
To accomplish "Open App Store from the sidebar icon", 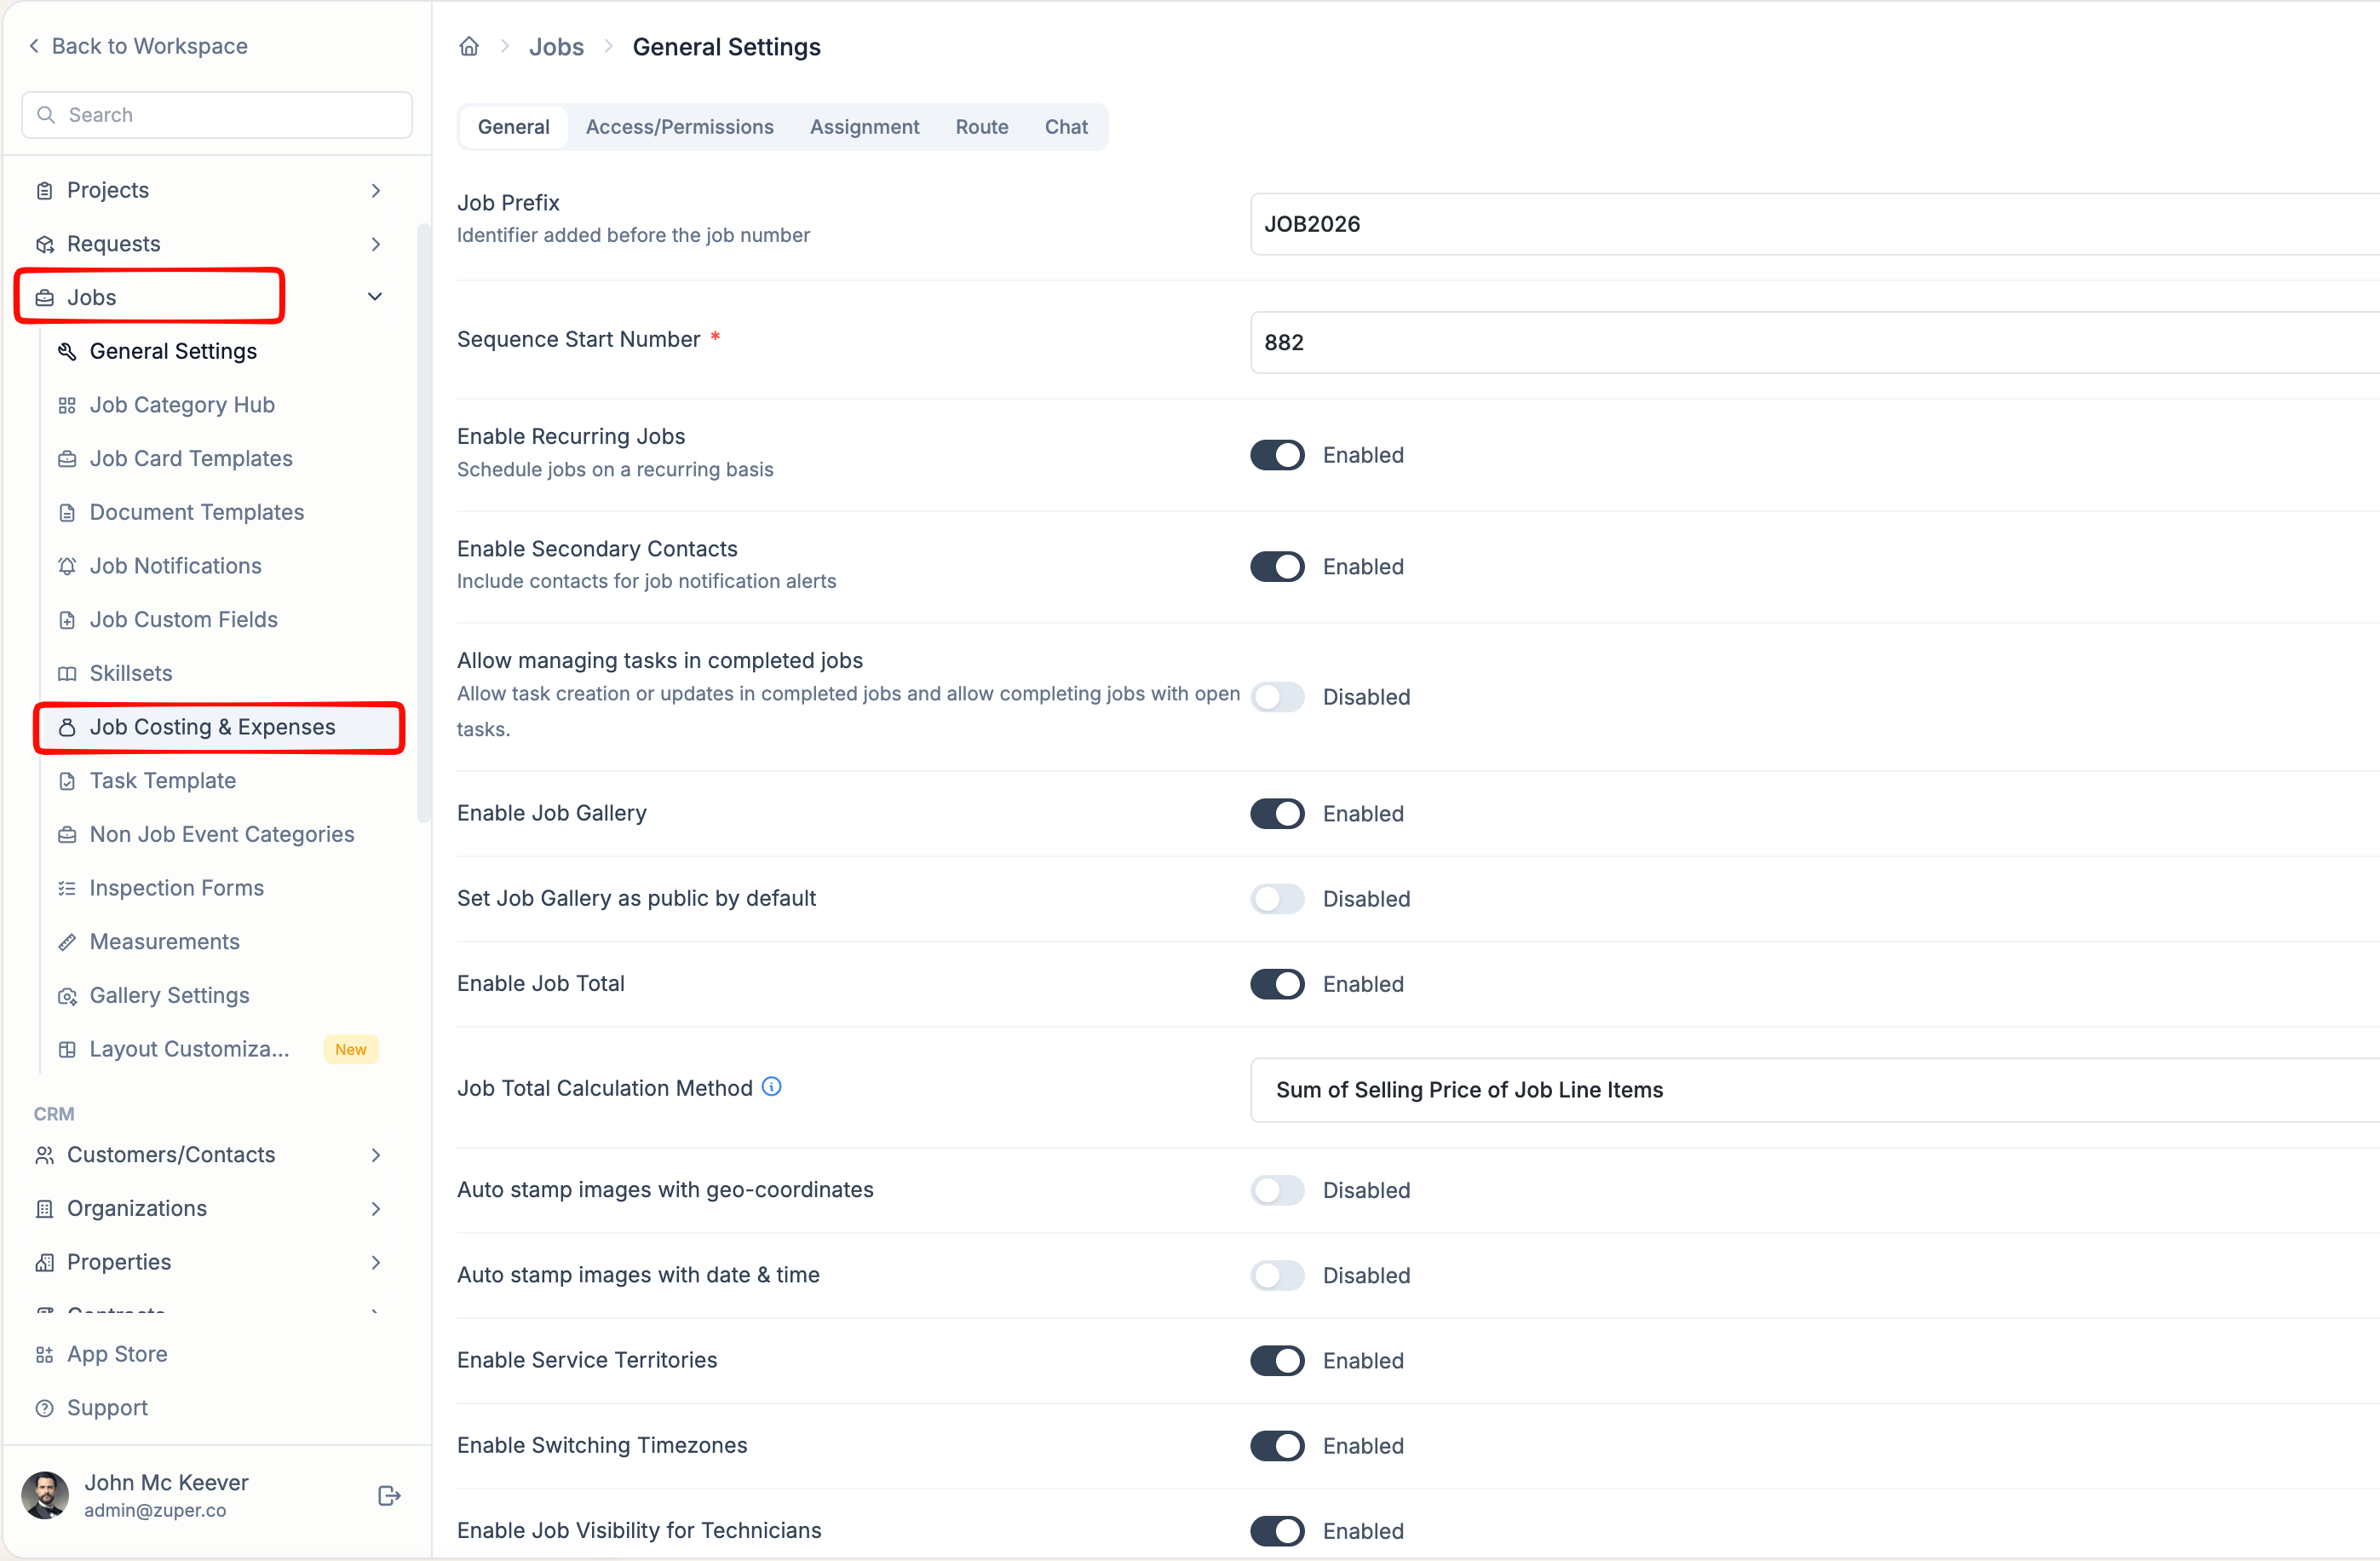I will click(x=44, y=1354).
